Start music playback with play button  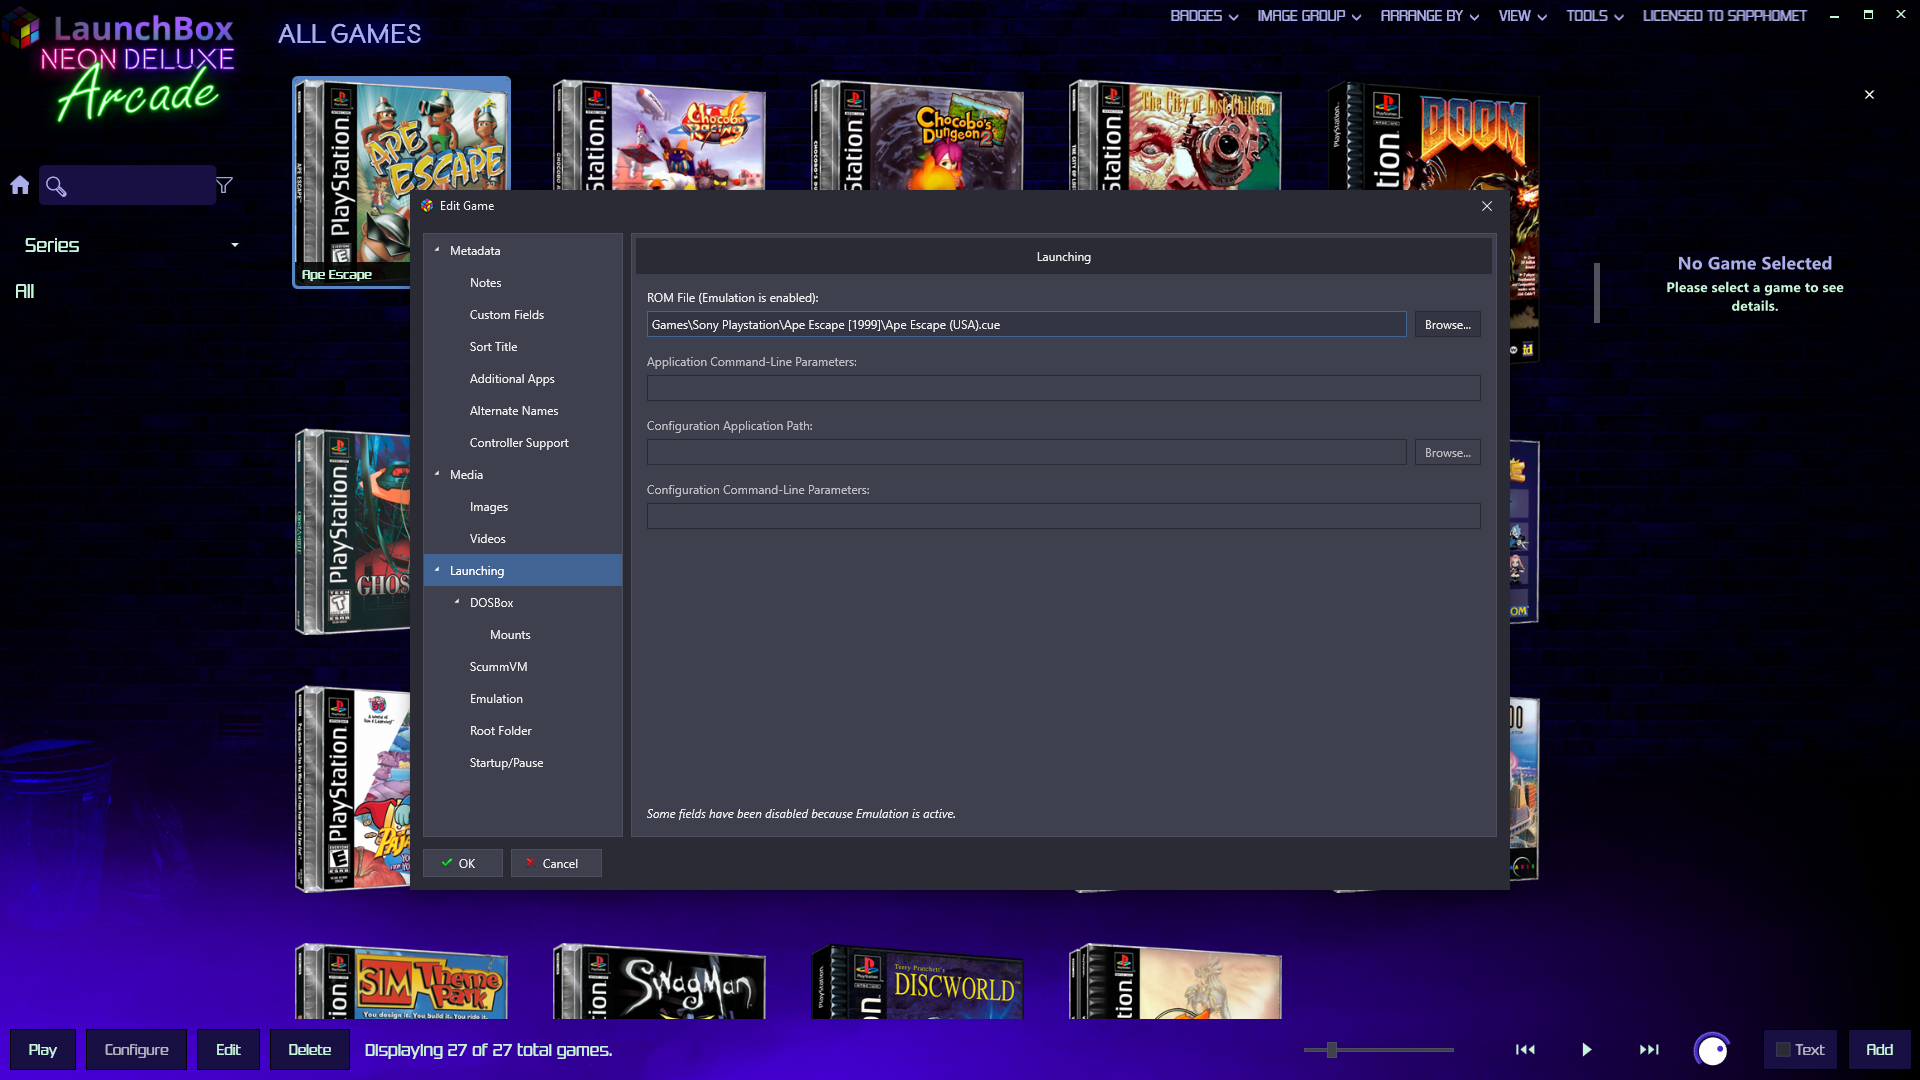[x=1587, y=1050]
